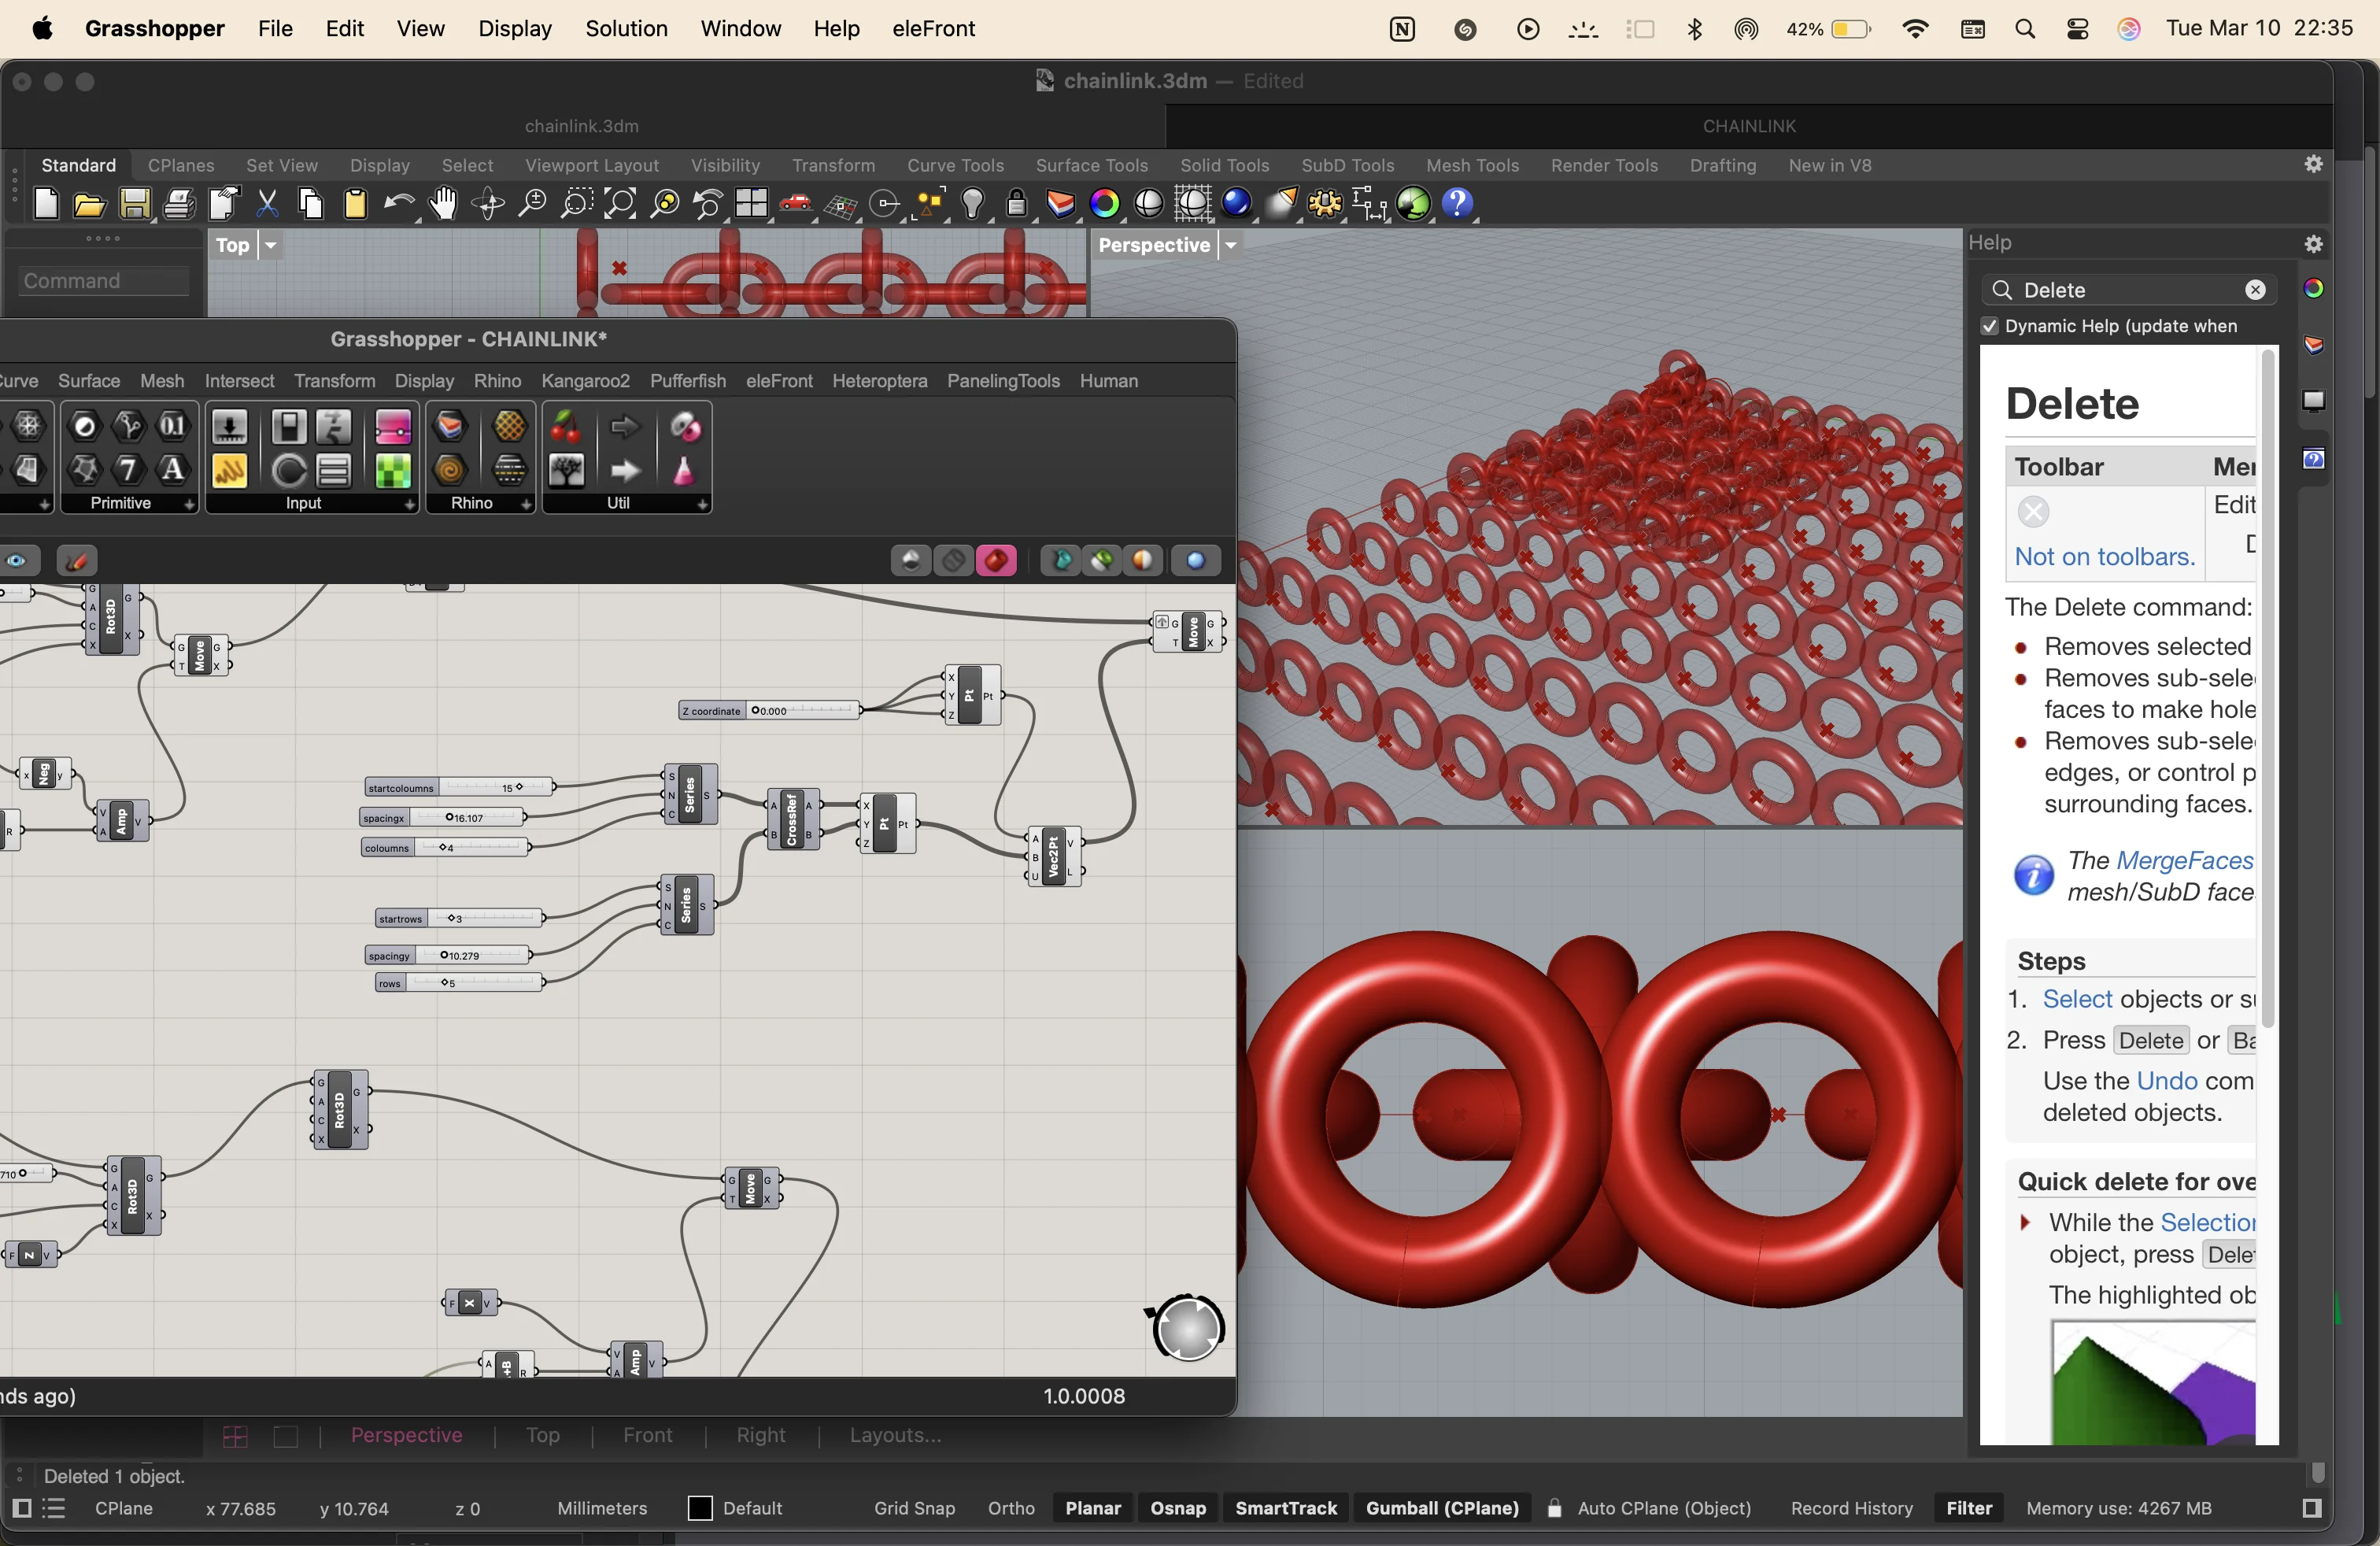Click the Cut scissors icon

tap(267, 204)
